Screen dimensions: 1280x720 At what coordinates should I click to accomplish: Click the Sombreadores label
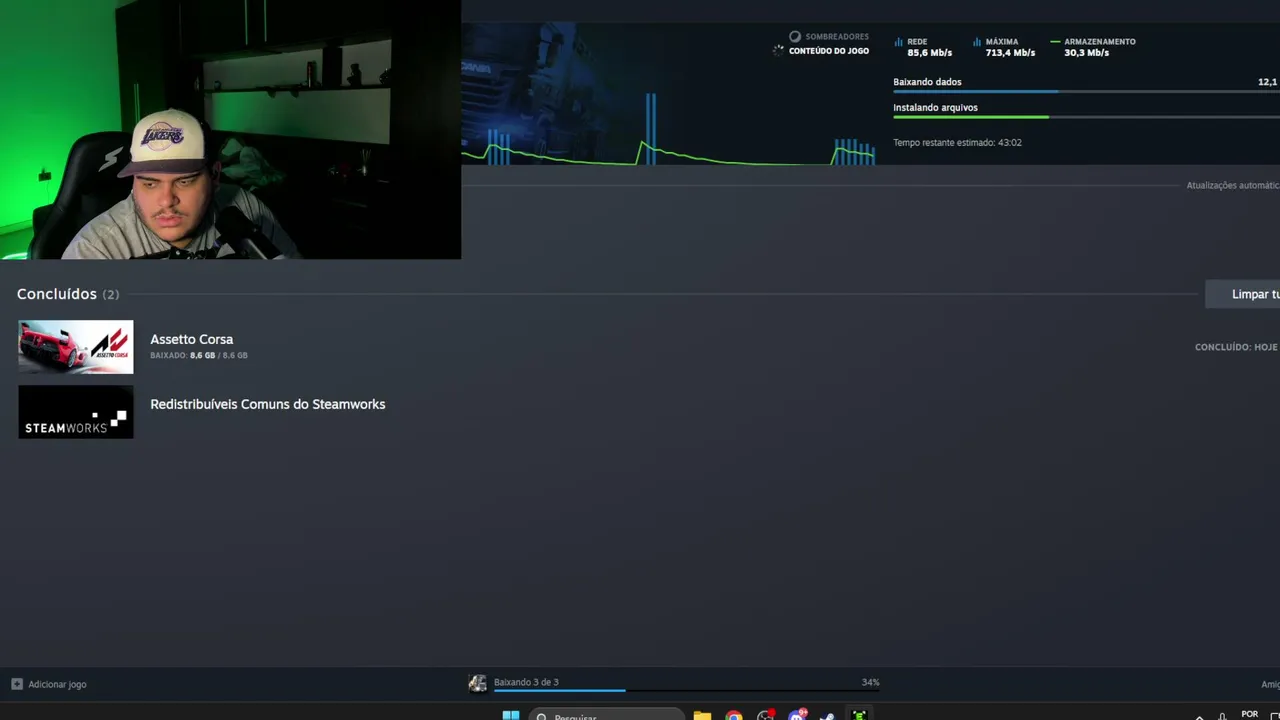837,37
